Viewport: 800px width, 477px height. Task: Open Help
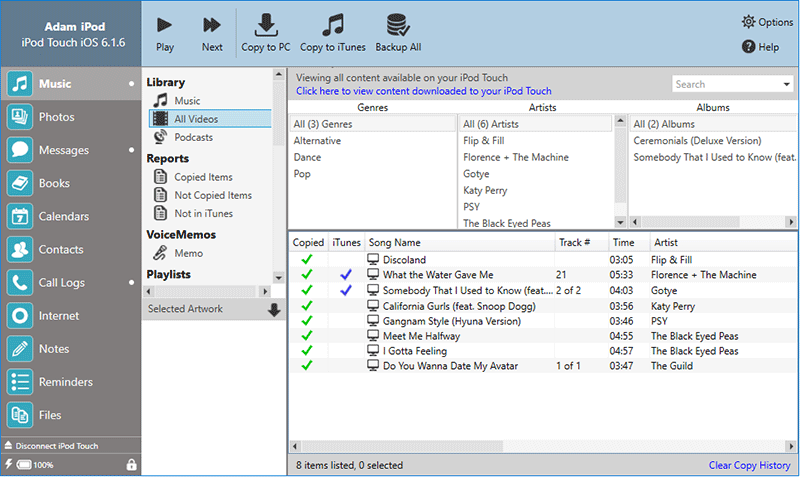click(x=760, y=47)
